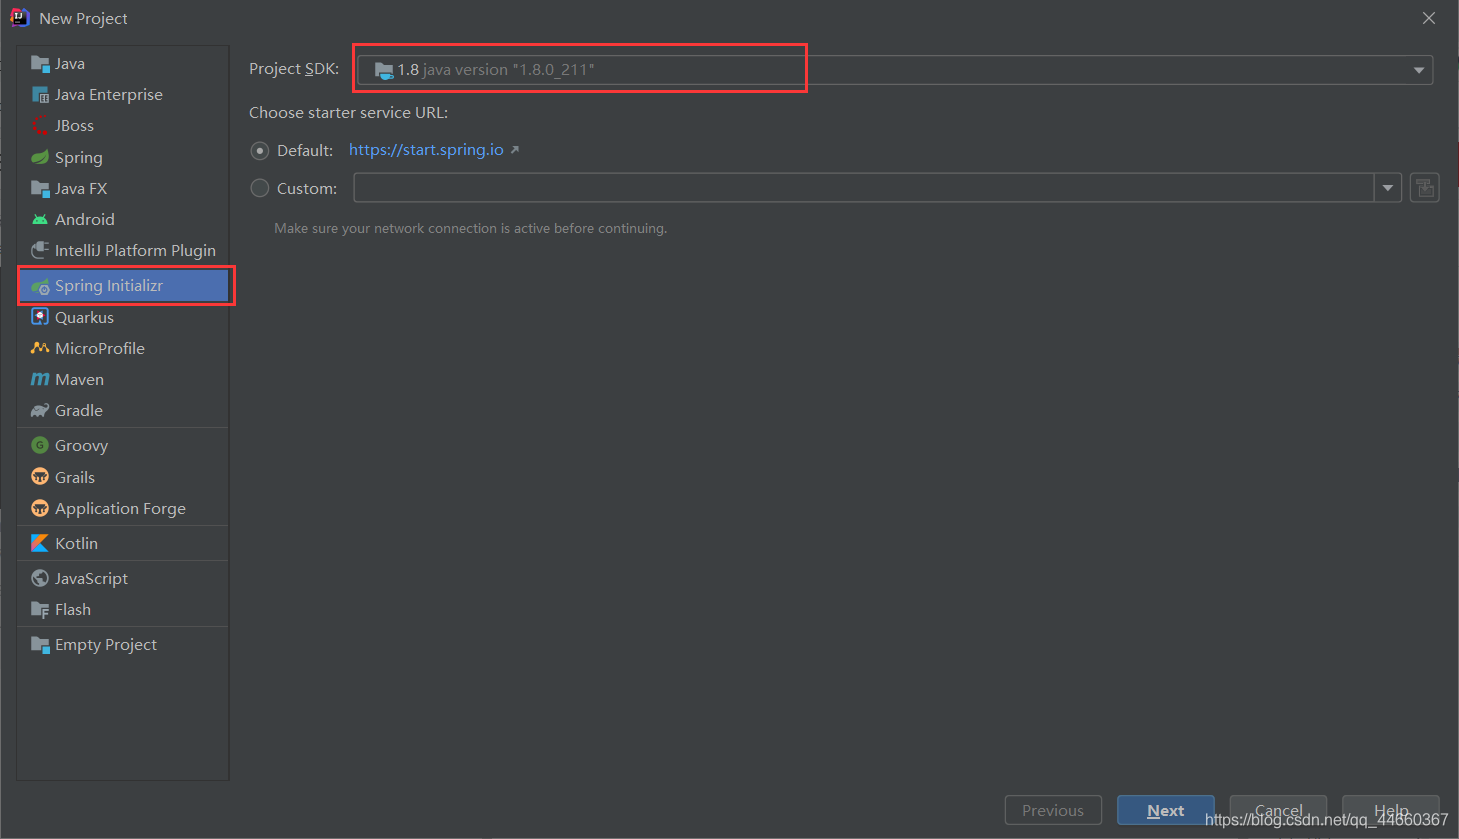Close the New Project dialog
This screenshot has width=1459, height=839.
[1429, 18]
